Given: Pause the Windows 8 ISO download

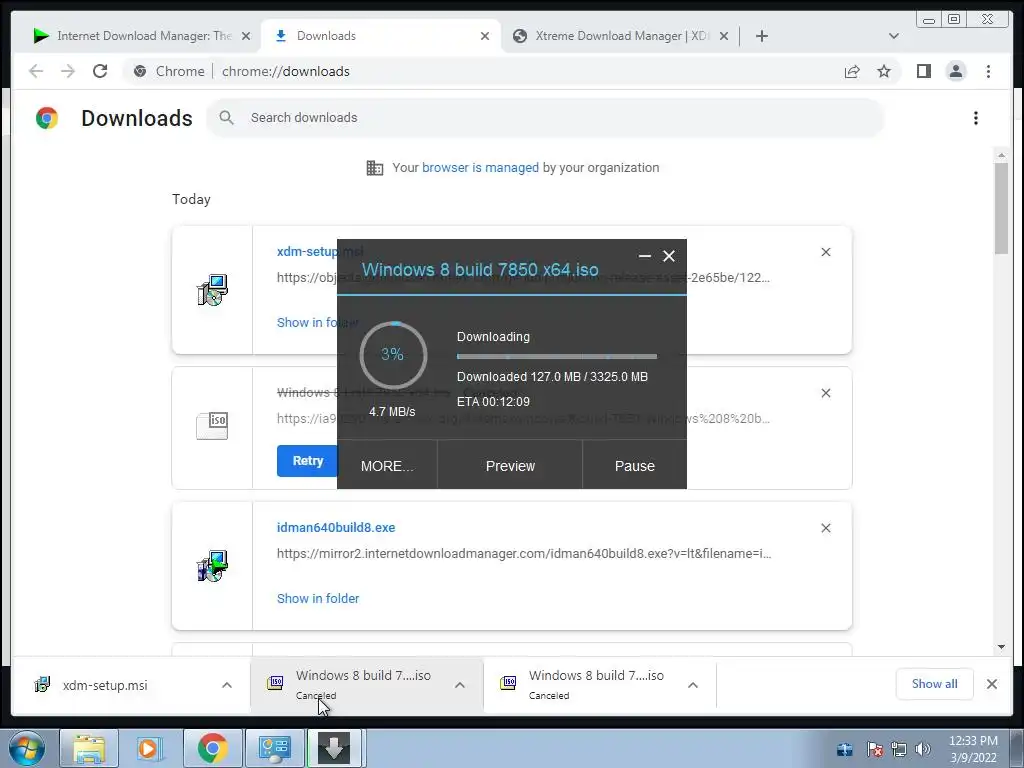Looking at the screenshot, I should 634,466.
